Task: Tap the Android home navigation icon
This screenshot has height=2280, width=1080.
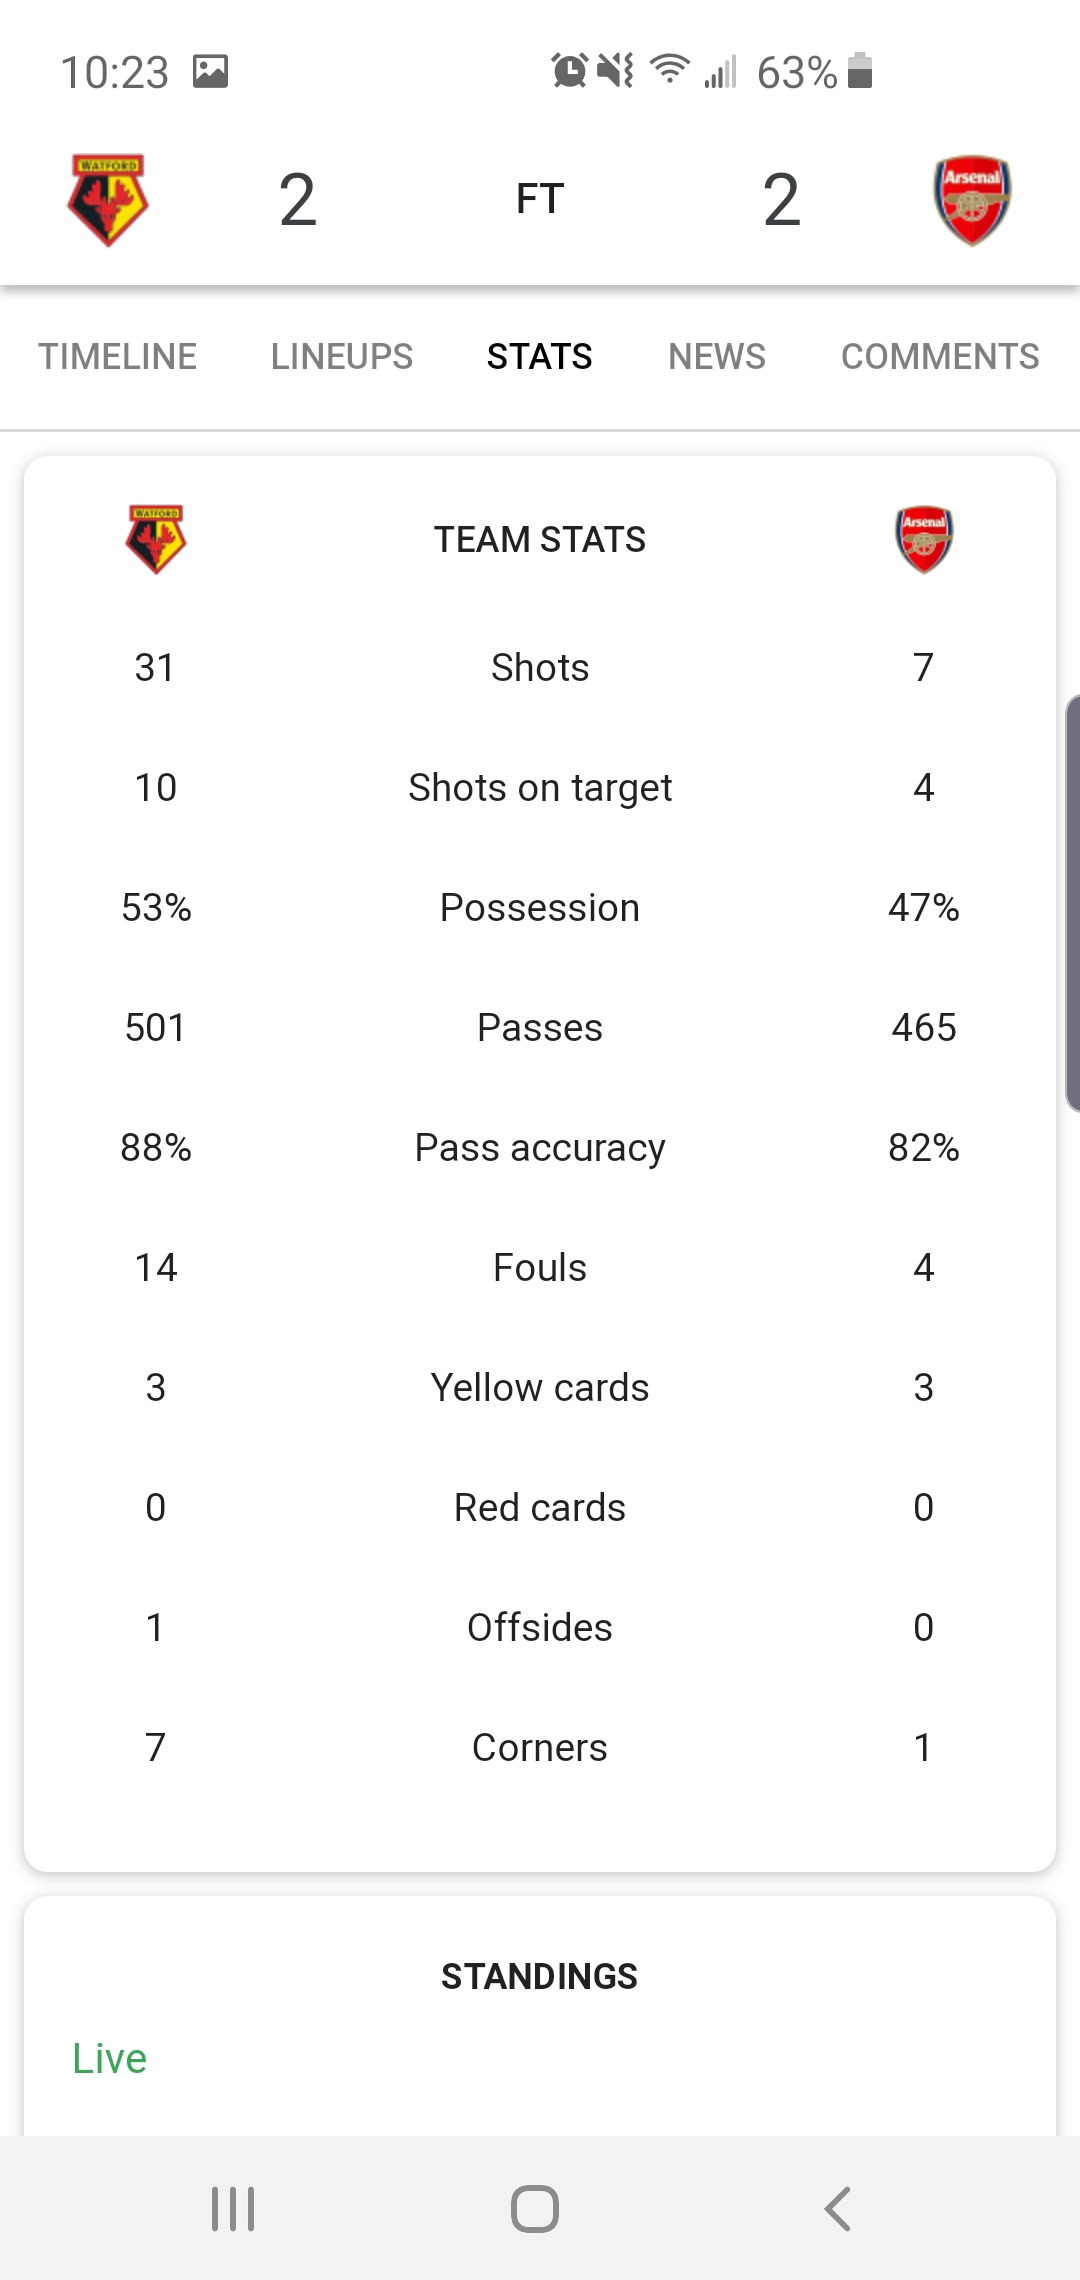Action: tap(535, 2208)
